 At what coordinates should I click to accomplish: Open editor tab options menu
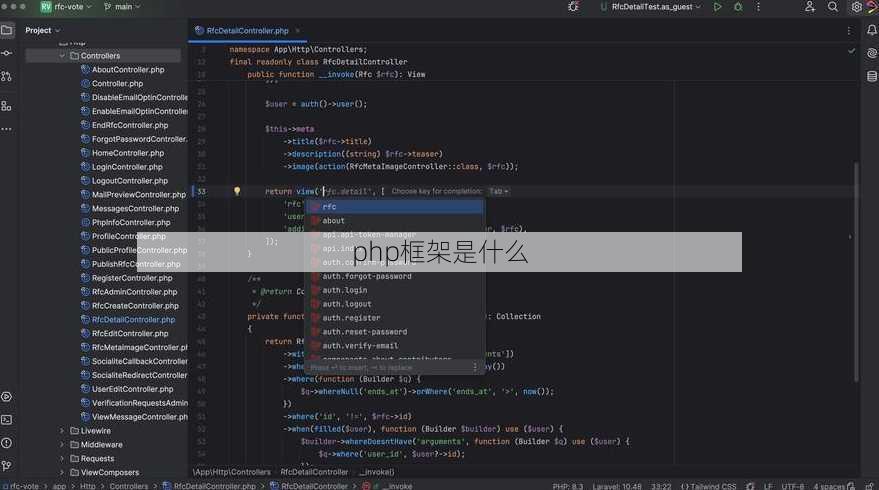(849, 31)
